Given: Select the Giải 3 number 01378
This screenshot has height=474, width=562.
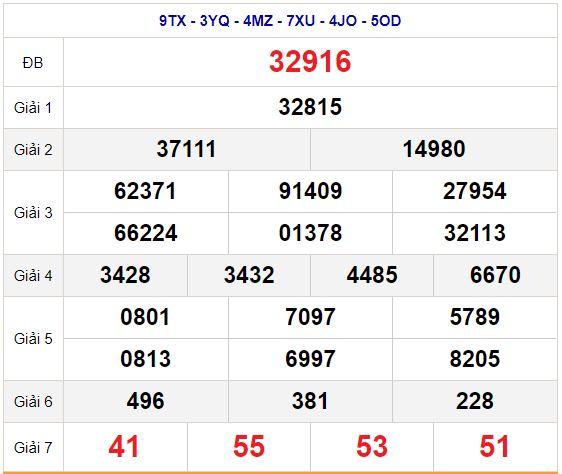Looking at the screenshot, I should [x=310, y=233].
